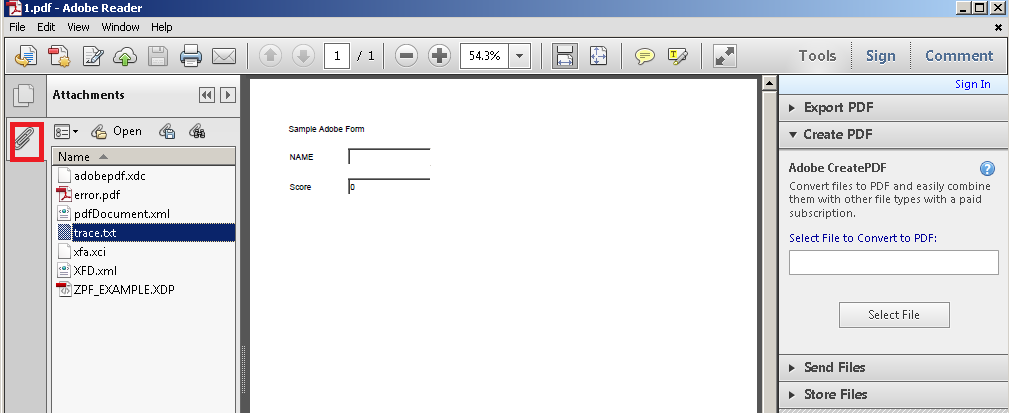Toggle fit width scrolling mode icon
Viewport: 1009px width, 413px height.
click(x=564, y=56)
